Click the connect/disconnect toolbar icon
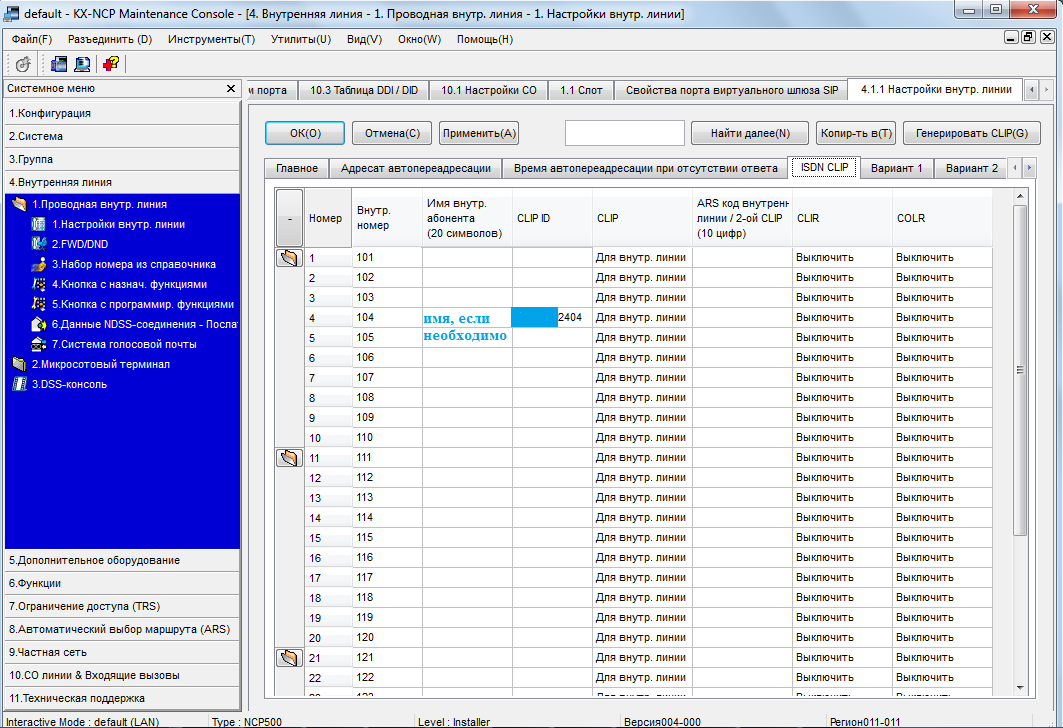Viewport: 1063px width, 728px height. [x=23, y=64]
